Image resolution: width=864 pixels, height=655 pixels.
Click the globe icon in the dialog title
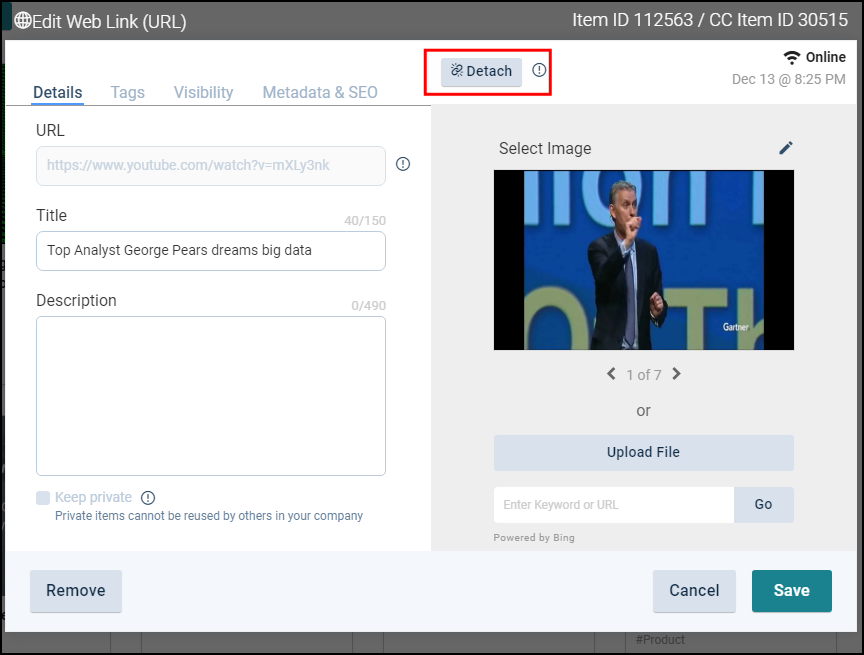[22, 21]
